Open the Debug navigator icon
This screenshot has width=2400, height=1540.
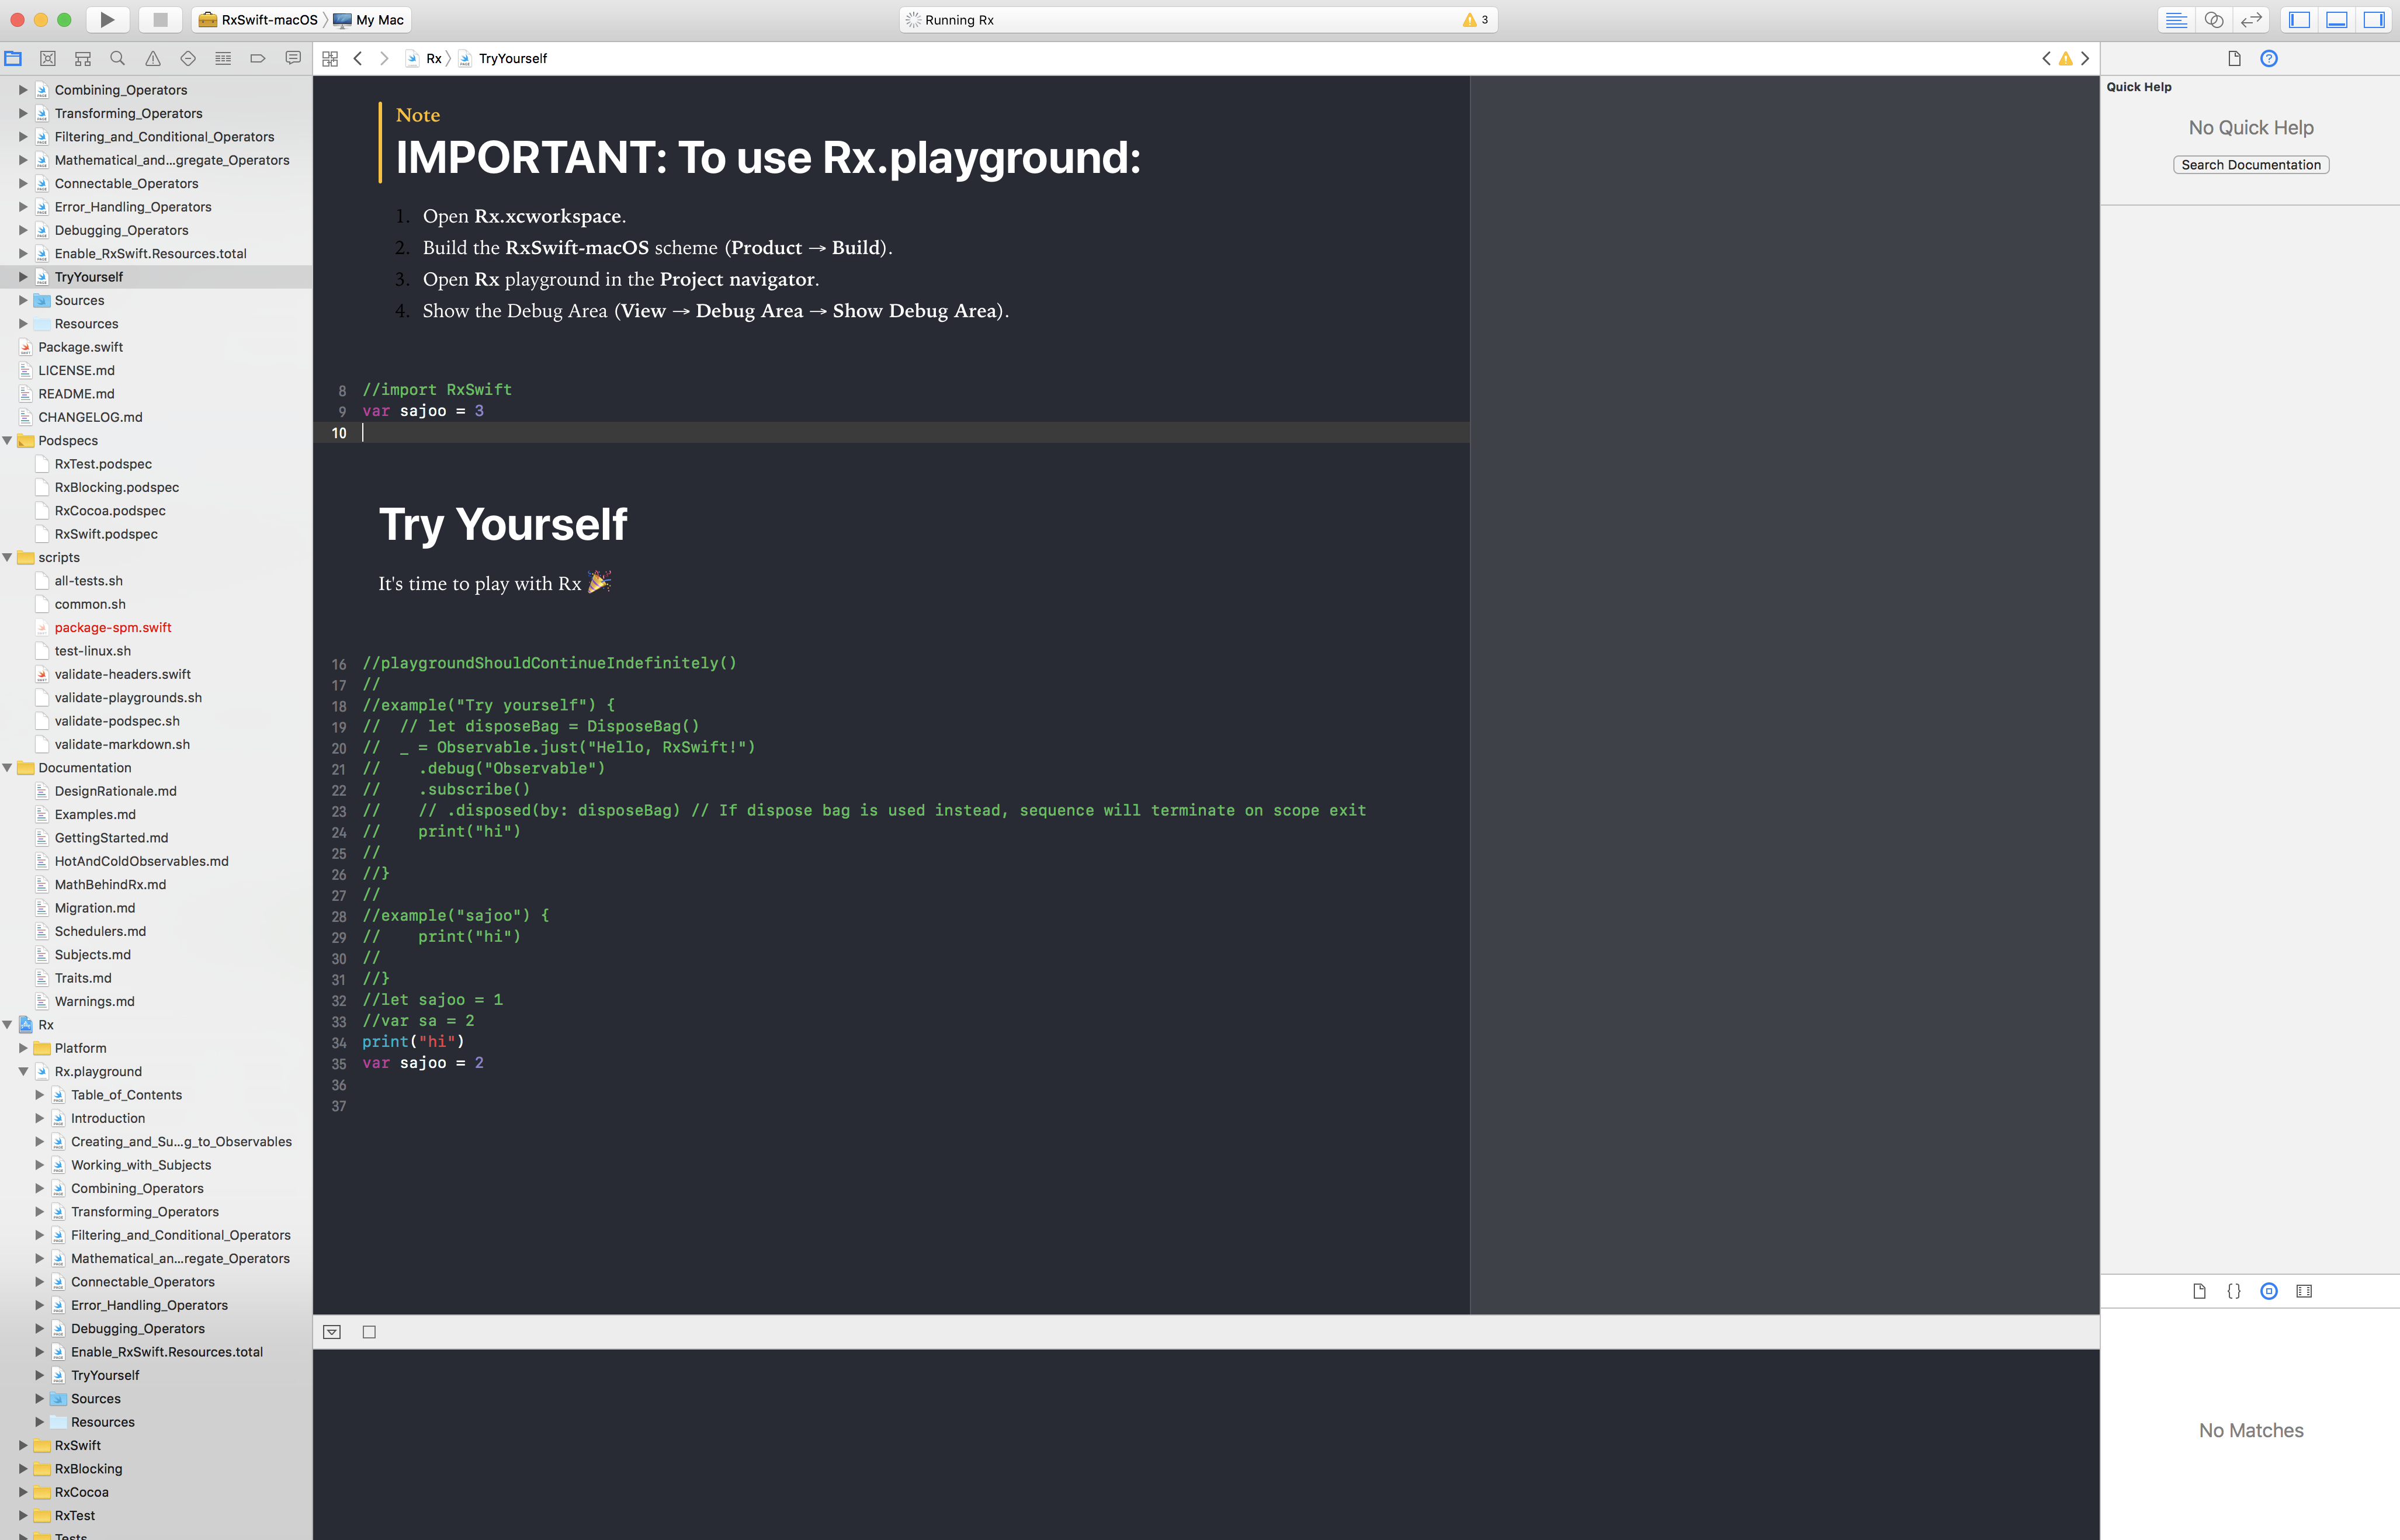(223, 58)
